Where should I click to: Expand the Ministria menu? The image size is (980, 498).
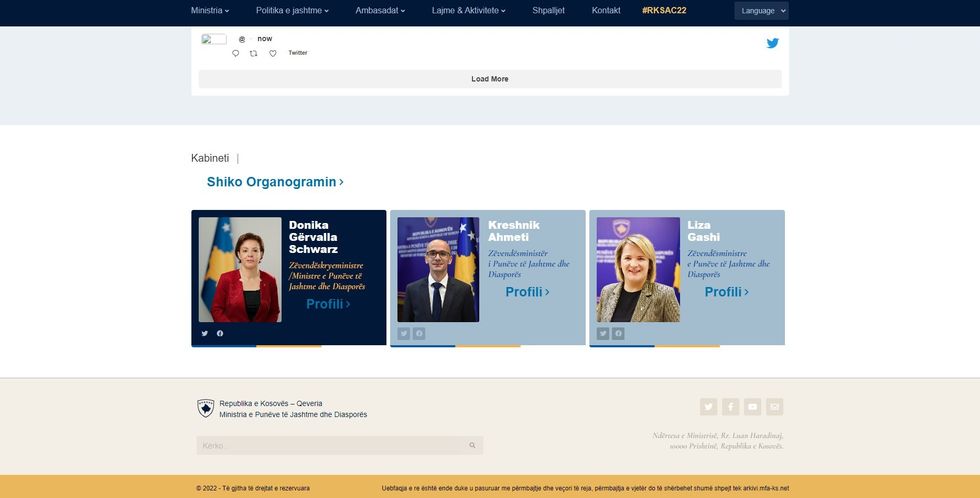pos(210,11)
